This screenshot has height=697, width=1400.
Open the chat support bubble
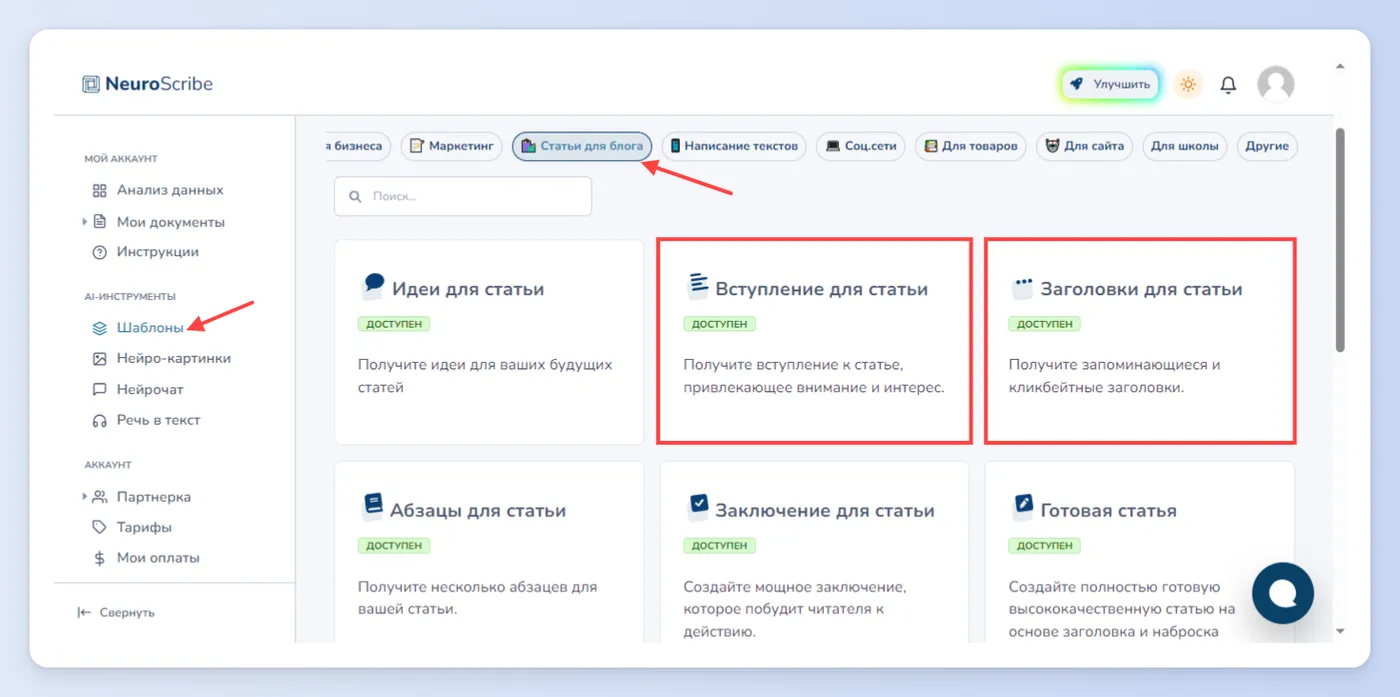tap(1282, 593)
